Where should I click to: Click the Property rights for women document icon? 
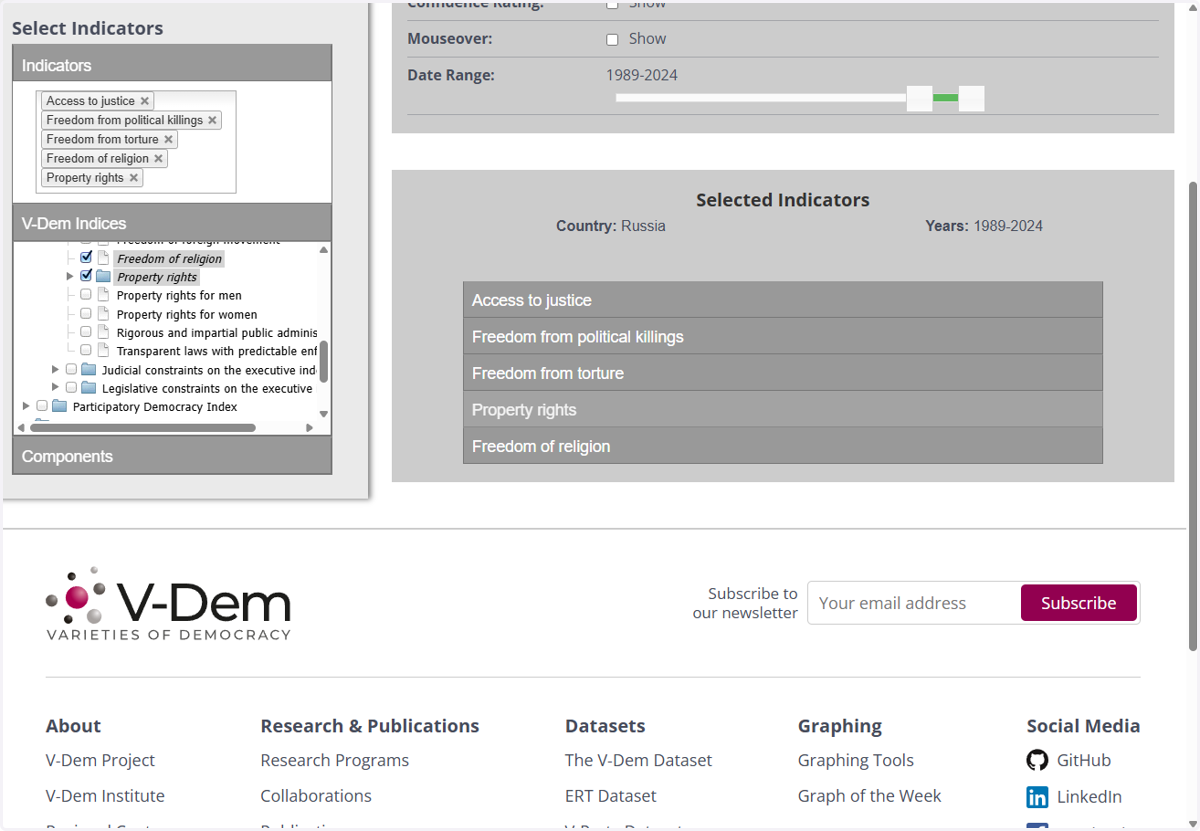103,314
